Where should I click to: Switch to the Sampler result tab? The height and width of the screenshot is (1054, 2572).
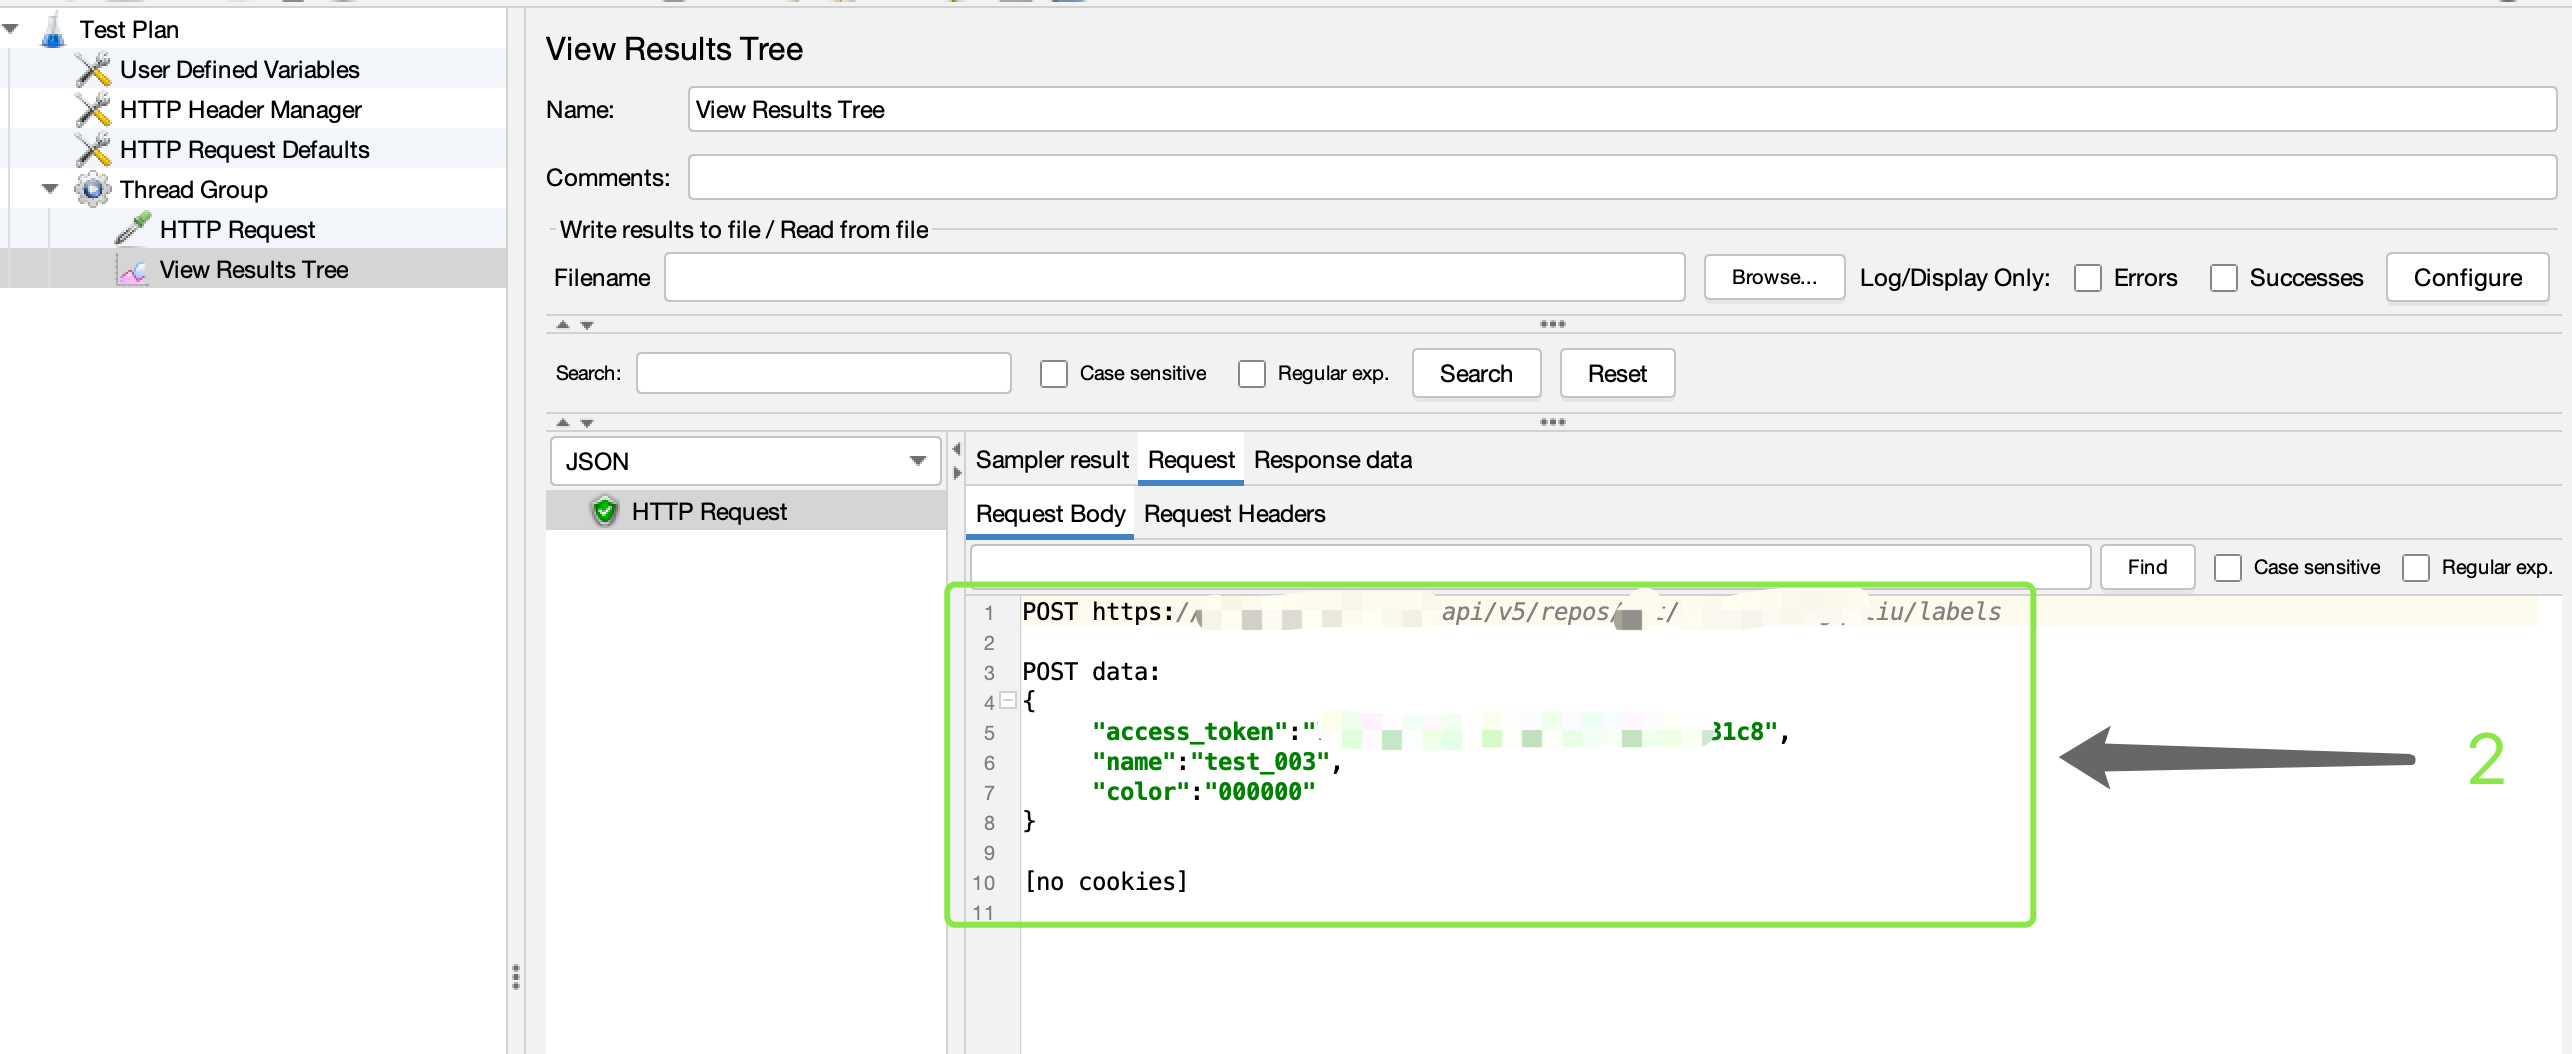[x=1052, y=460]
